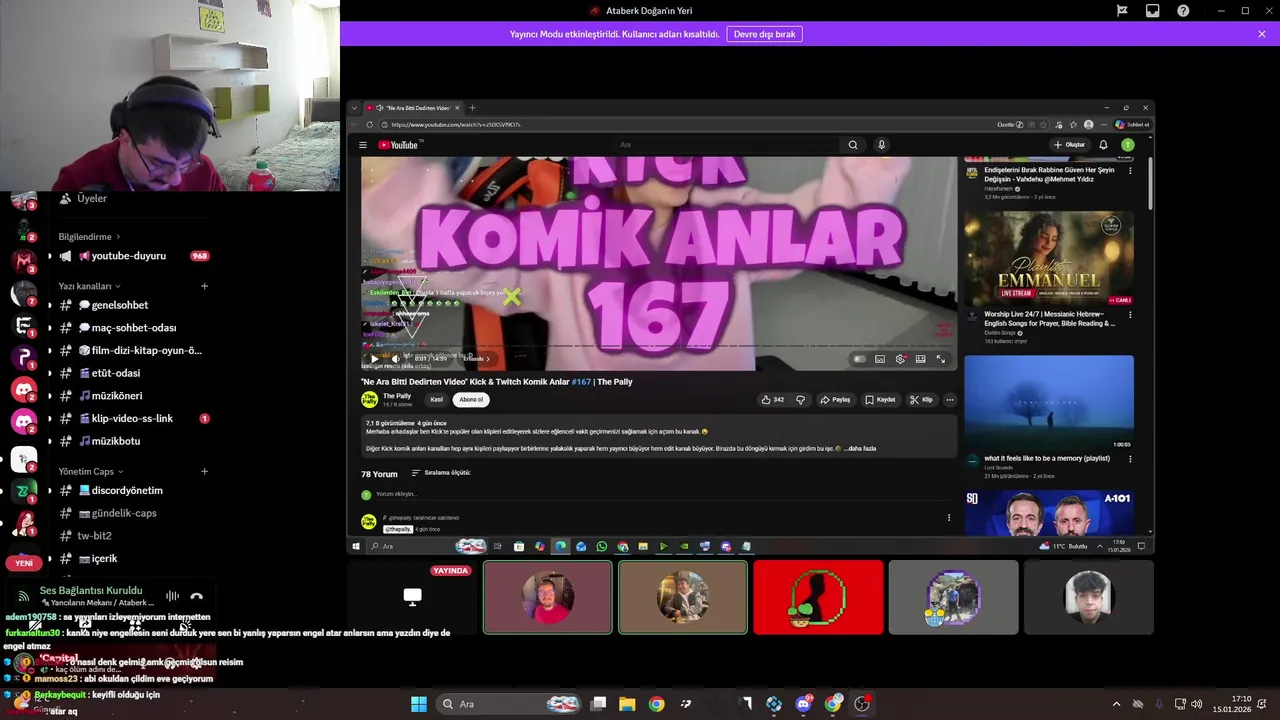Open the green YouTube account avatar
Image resolution: width=1280 pixels, height=720 pixels.
(1127, 145)
